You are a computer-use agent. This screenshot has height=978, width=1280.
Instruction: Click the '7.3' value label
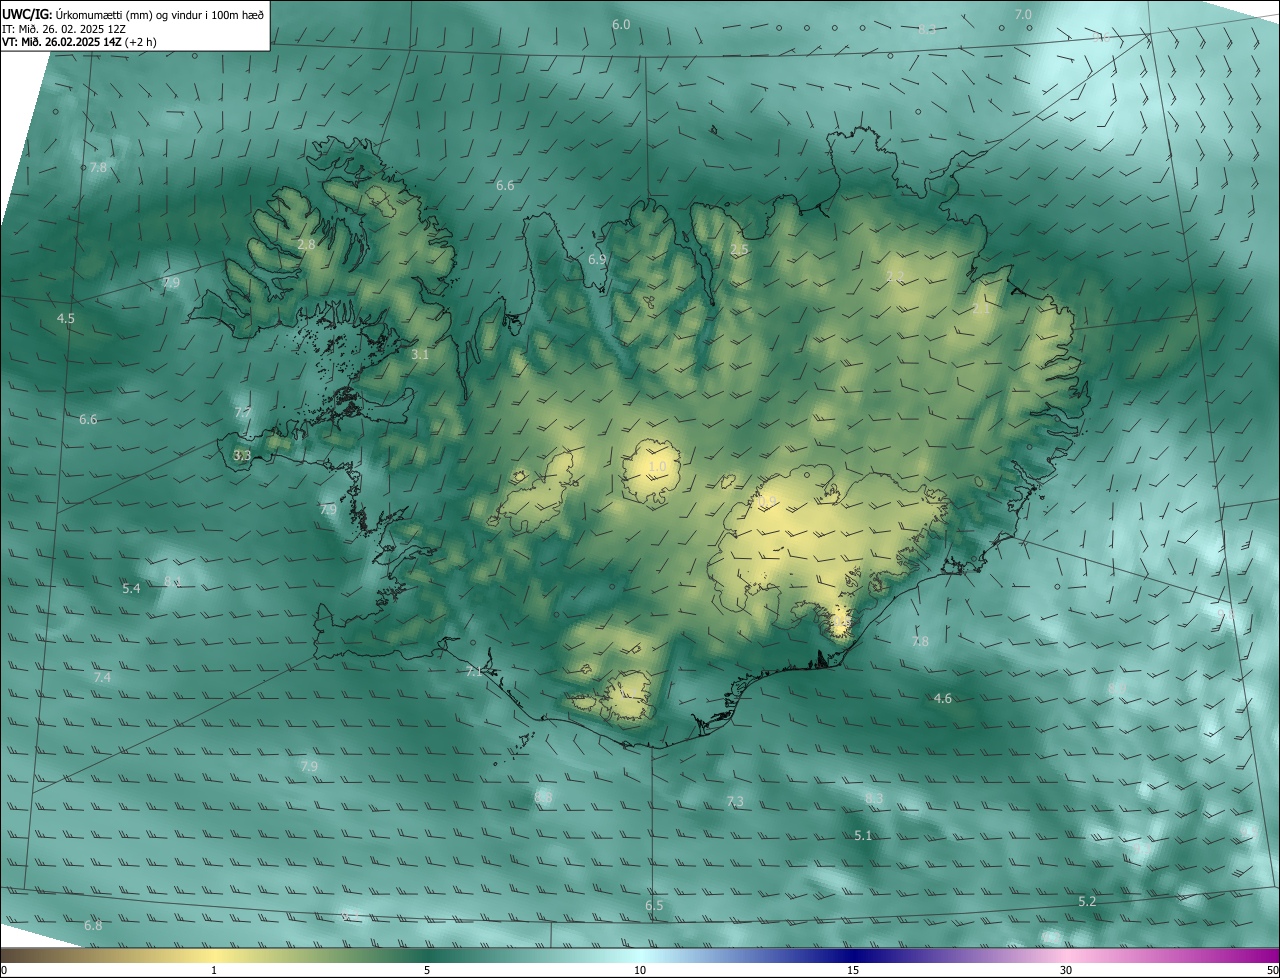coord(735,802)
